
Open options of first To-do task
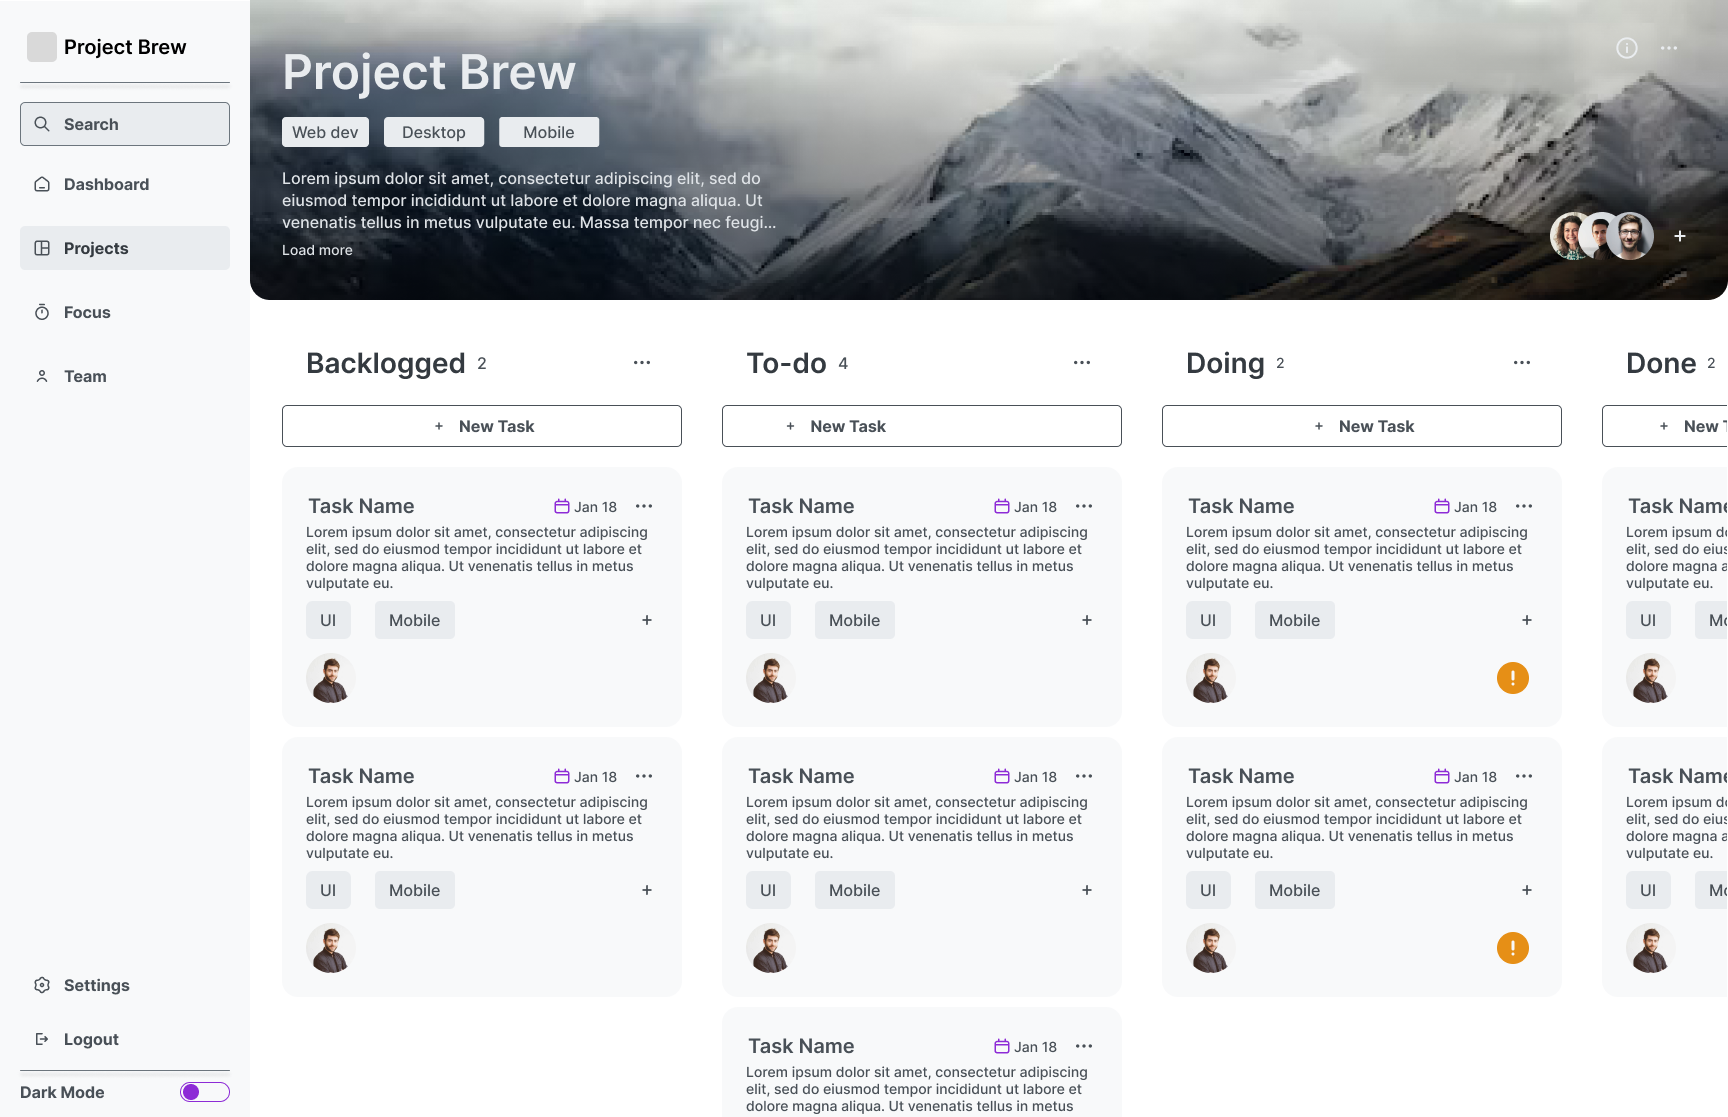pyautogui.click(x=1084, y=507)
